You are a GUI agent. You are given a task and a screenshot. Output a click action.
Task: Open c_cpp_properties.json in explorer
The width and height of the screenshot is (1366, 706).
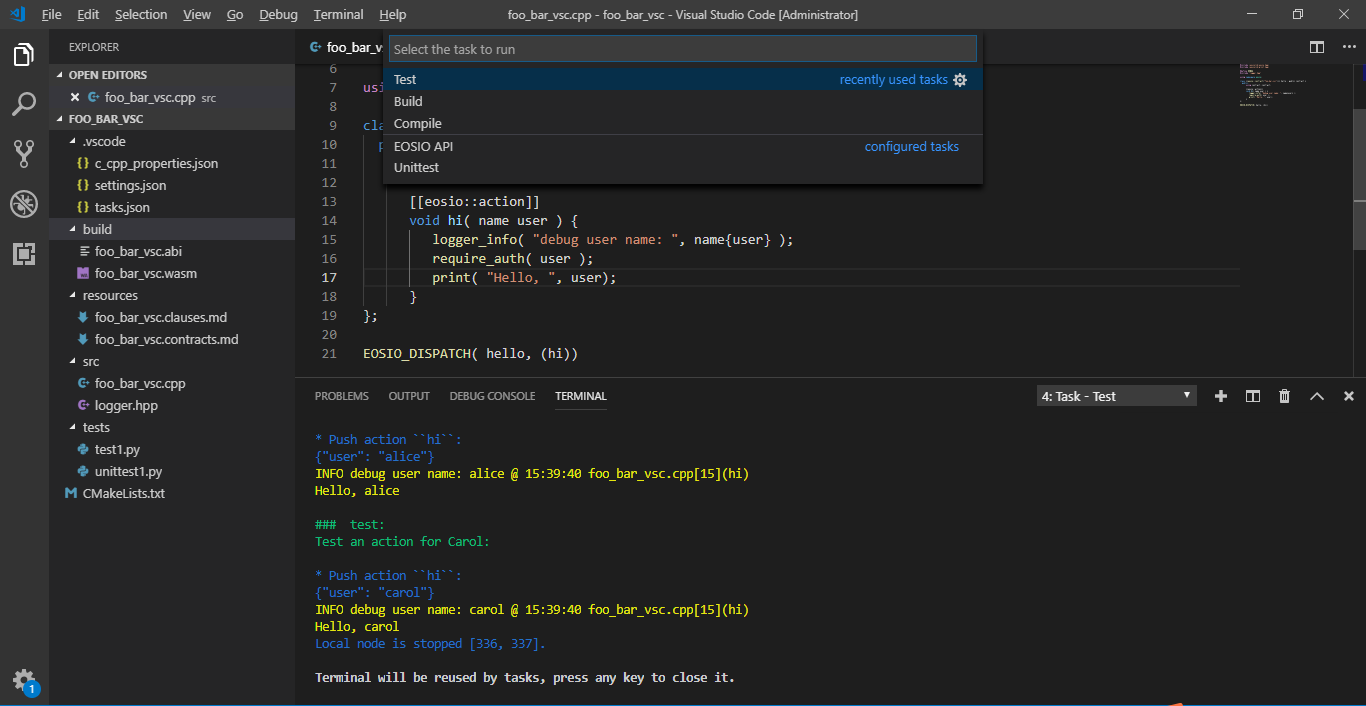click(172, 163)
